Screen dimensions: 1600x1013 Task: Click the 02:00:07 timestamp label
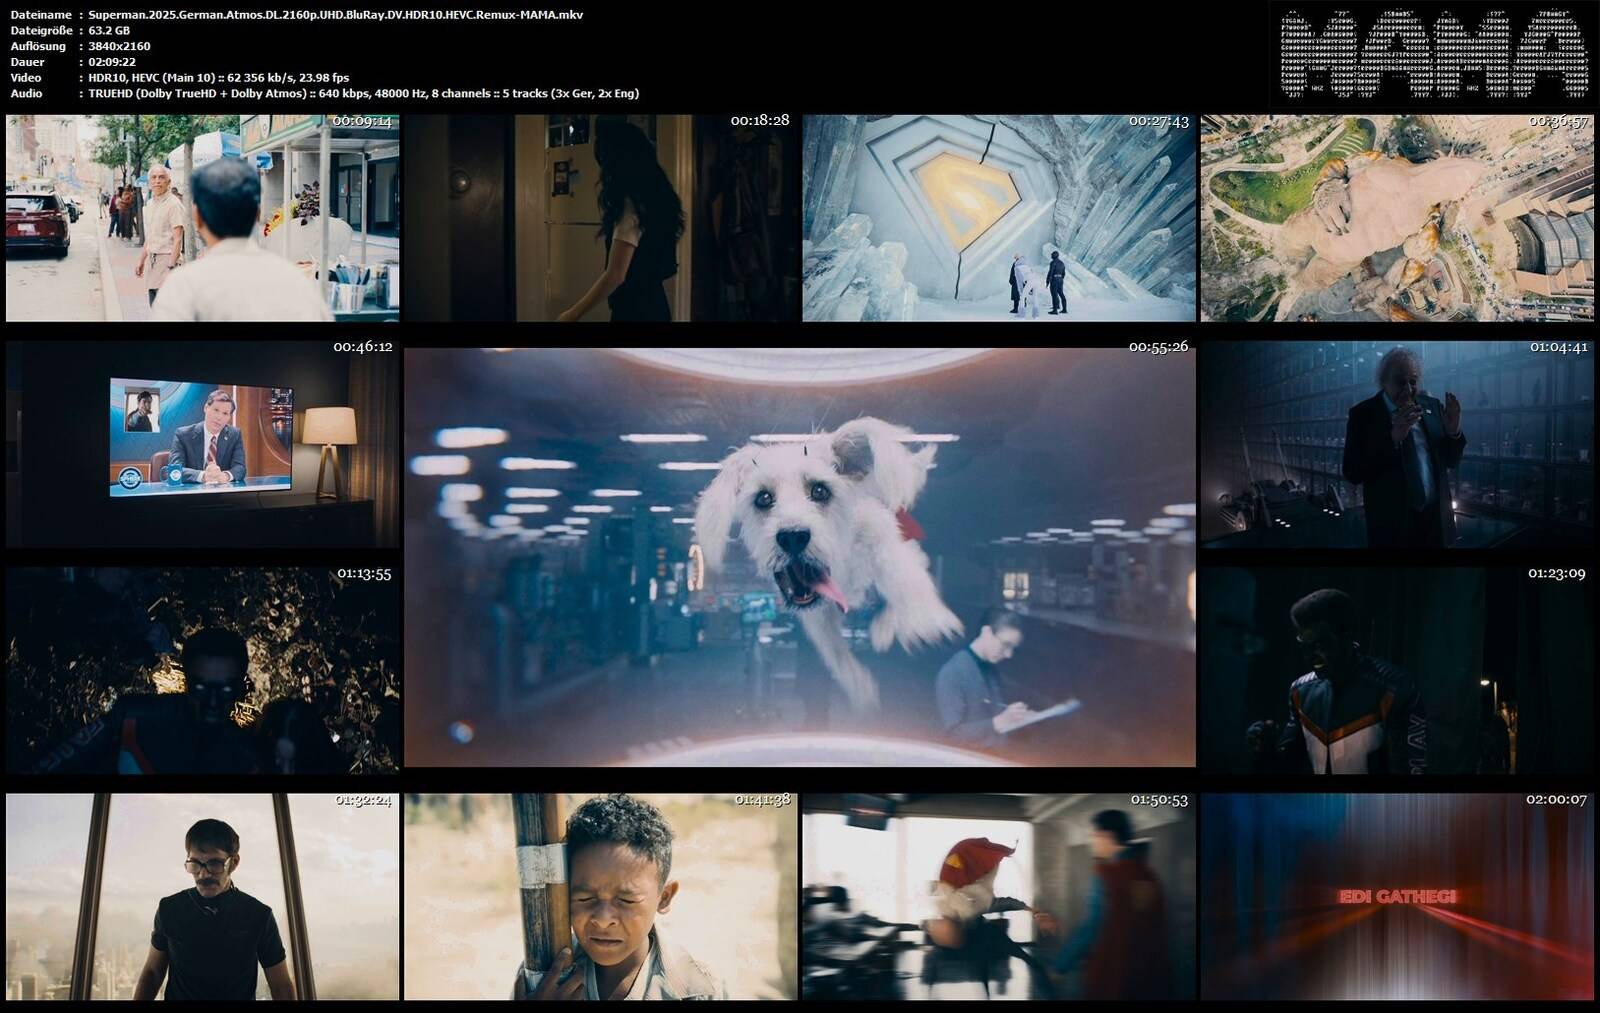tap(1556, 799)
